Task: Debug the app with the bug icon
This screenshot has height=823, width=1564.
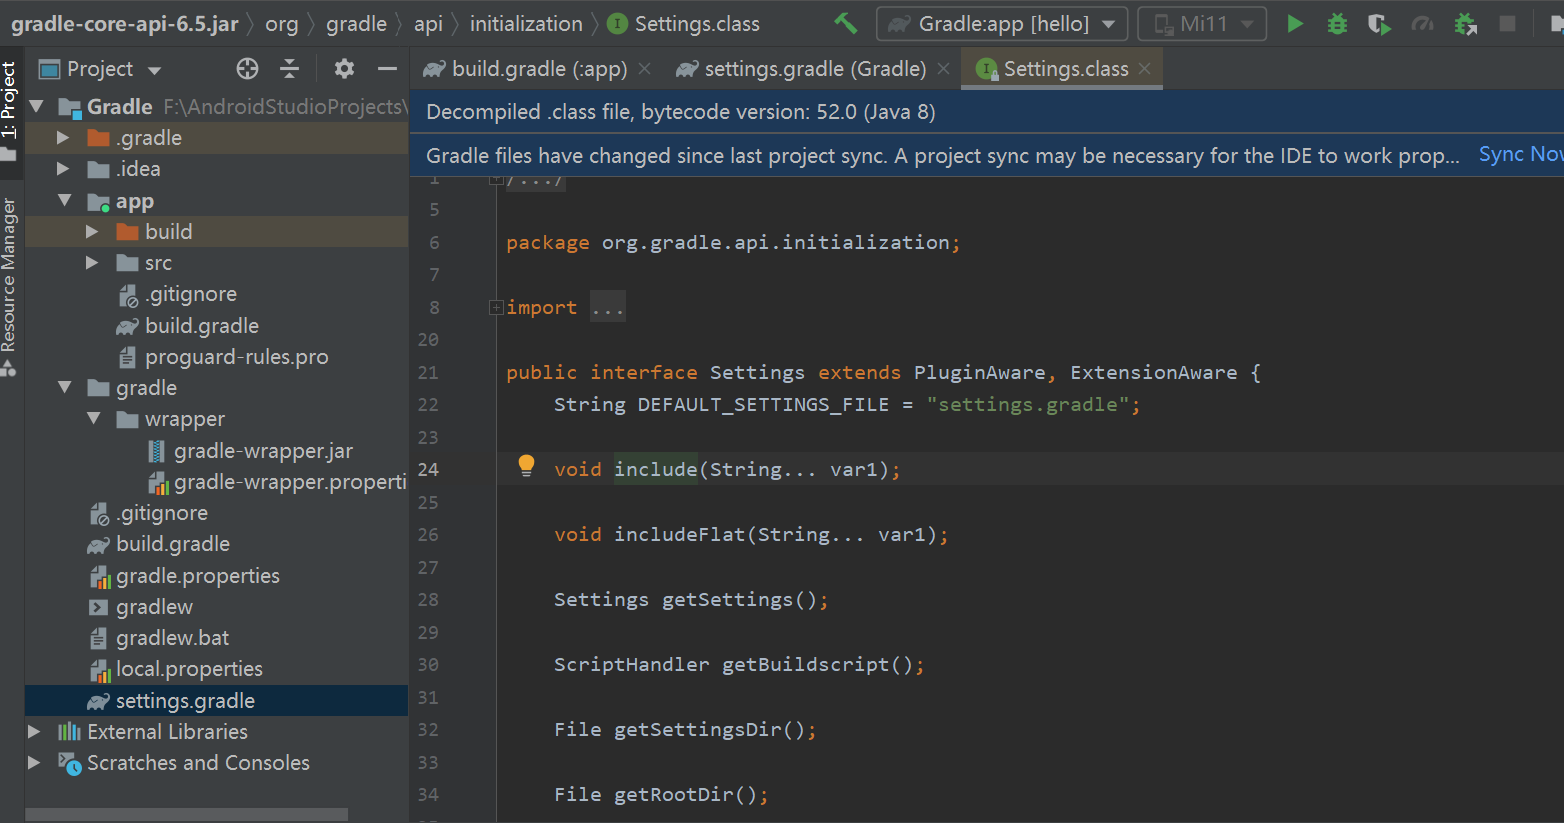Action: 1337,23
